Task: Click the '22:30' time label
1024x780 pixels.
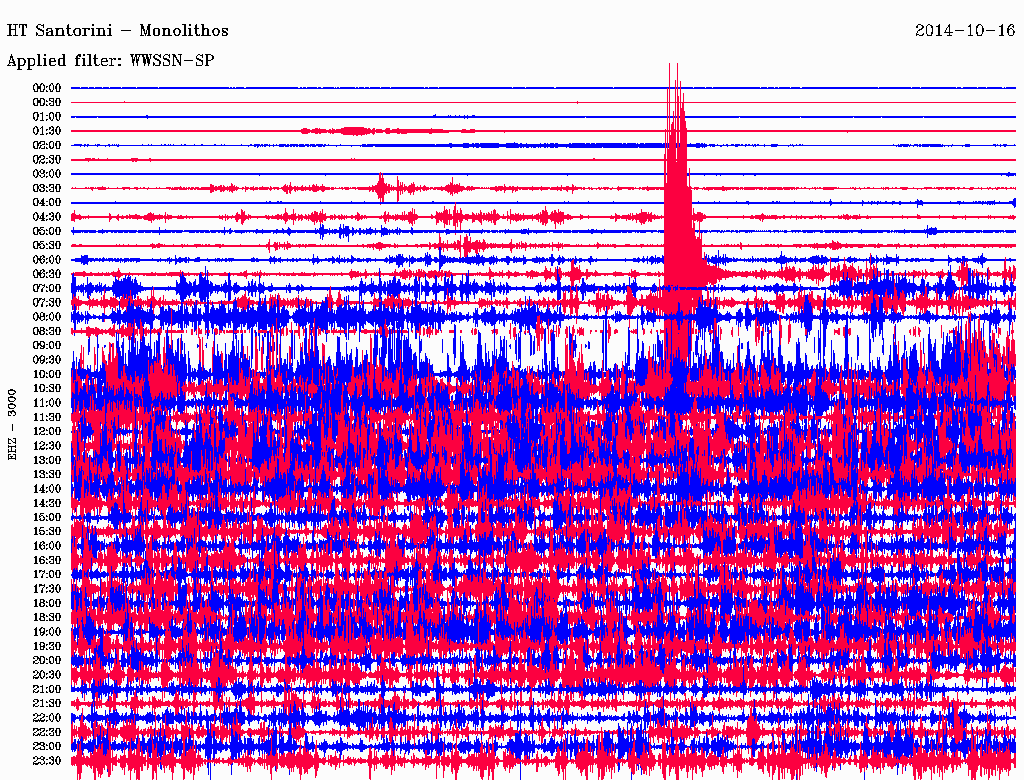Action: [x=47, y=732]
